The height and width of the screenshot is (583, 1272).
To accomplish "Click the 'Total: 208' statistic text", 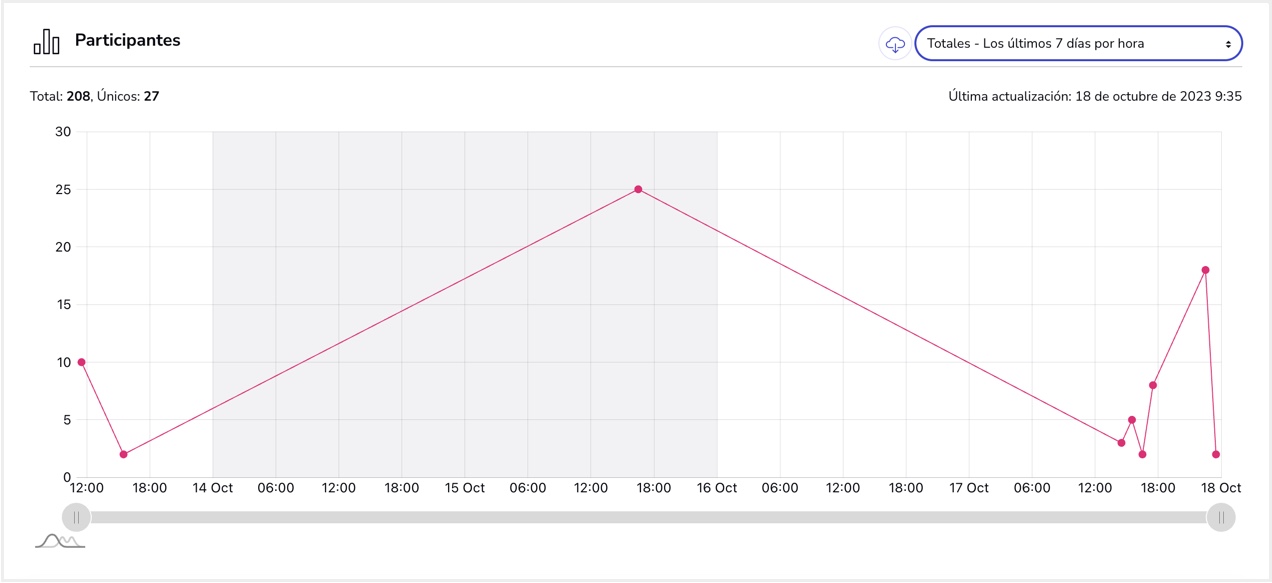I will click(60, 97).
